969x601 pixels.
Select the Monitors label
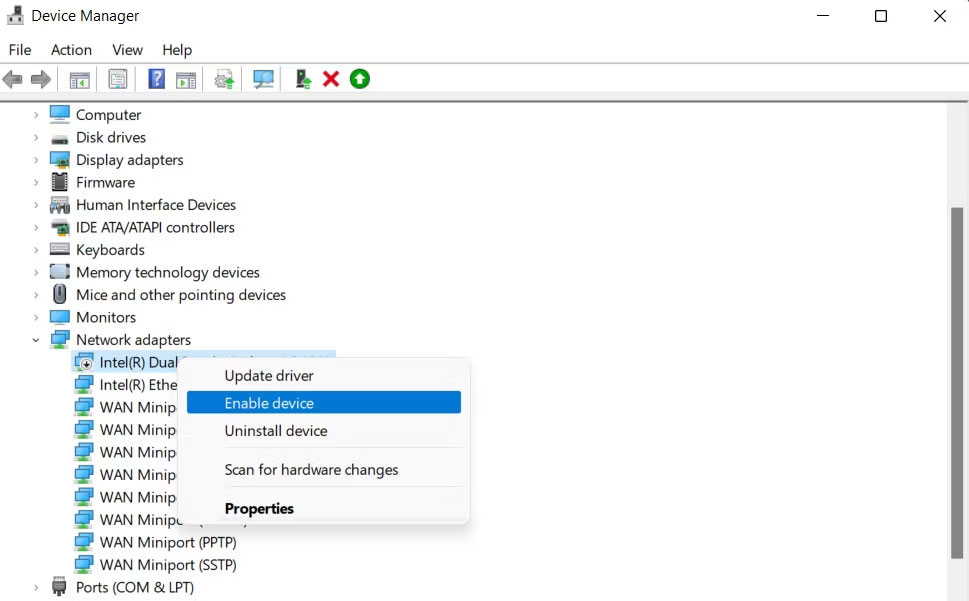(x=106, y=317)
